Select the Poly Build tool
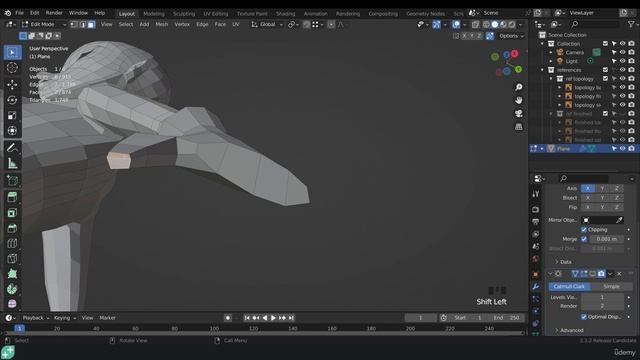640x360 pixels. coord(12,274)
